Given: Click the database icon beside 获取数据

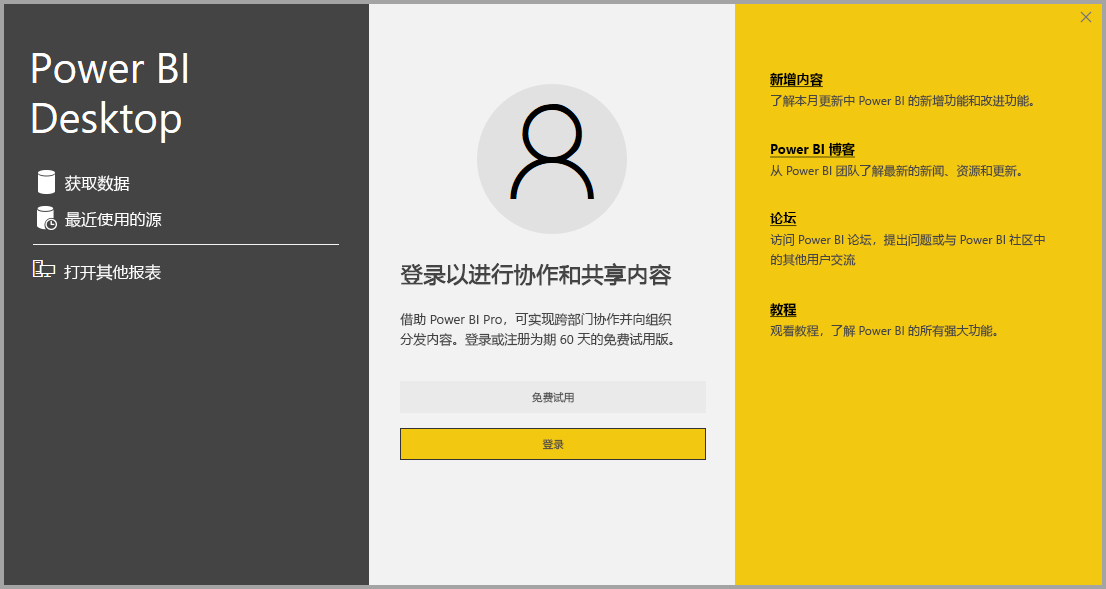Looking at the screenshot, I should (x=46, y=182).
